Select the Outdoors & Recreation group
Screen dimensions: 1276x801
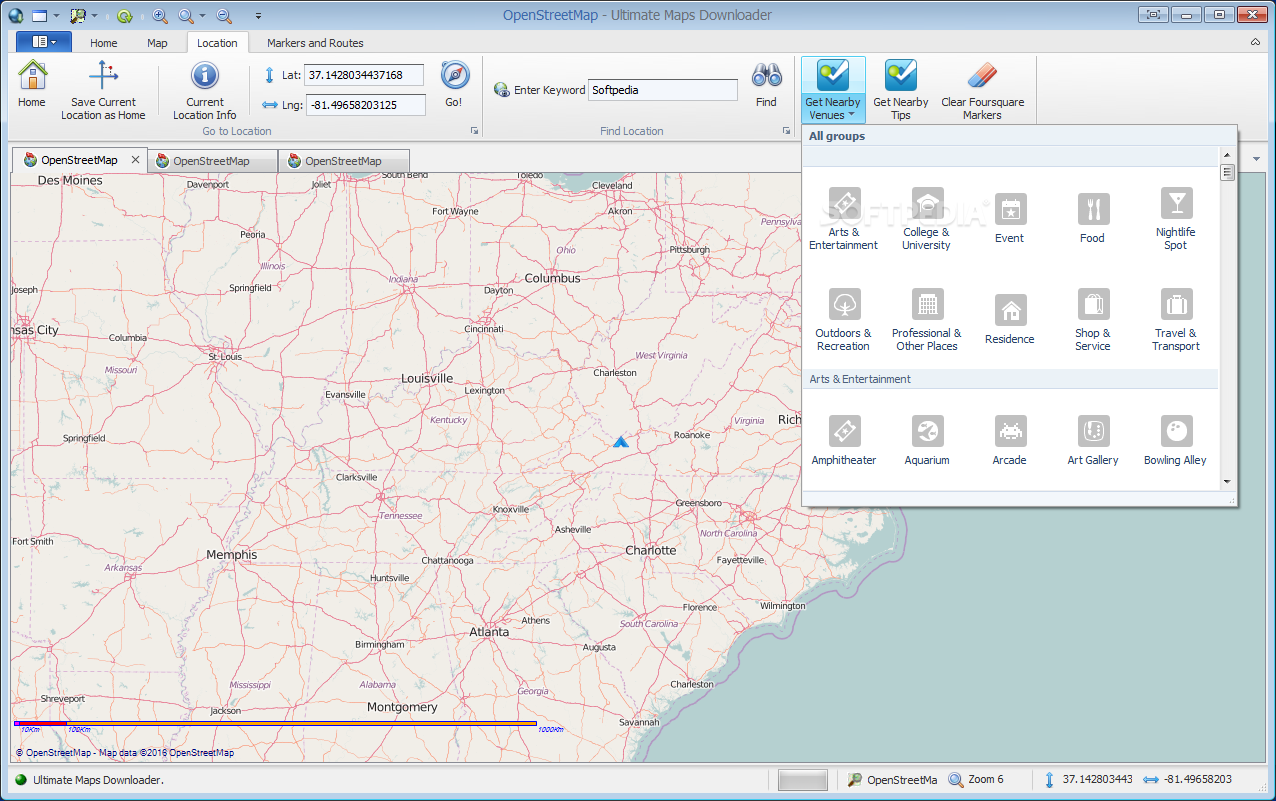click(x=844, y=320)
